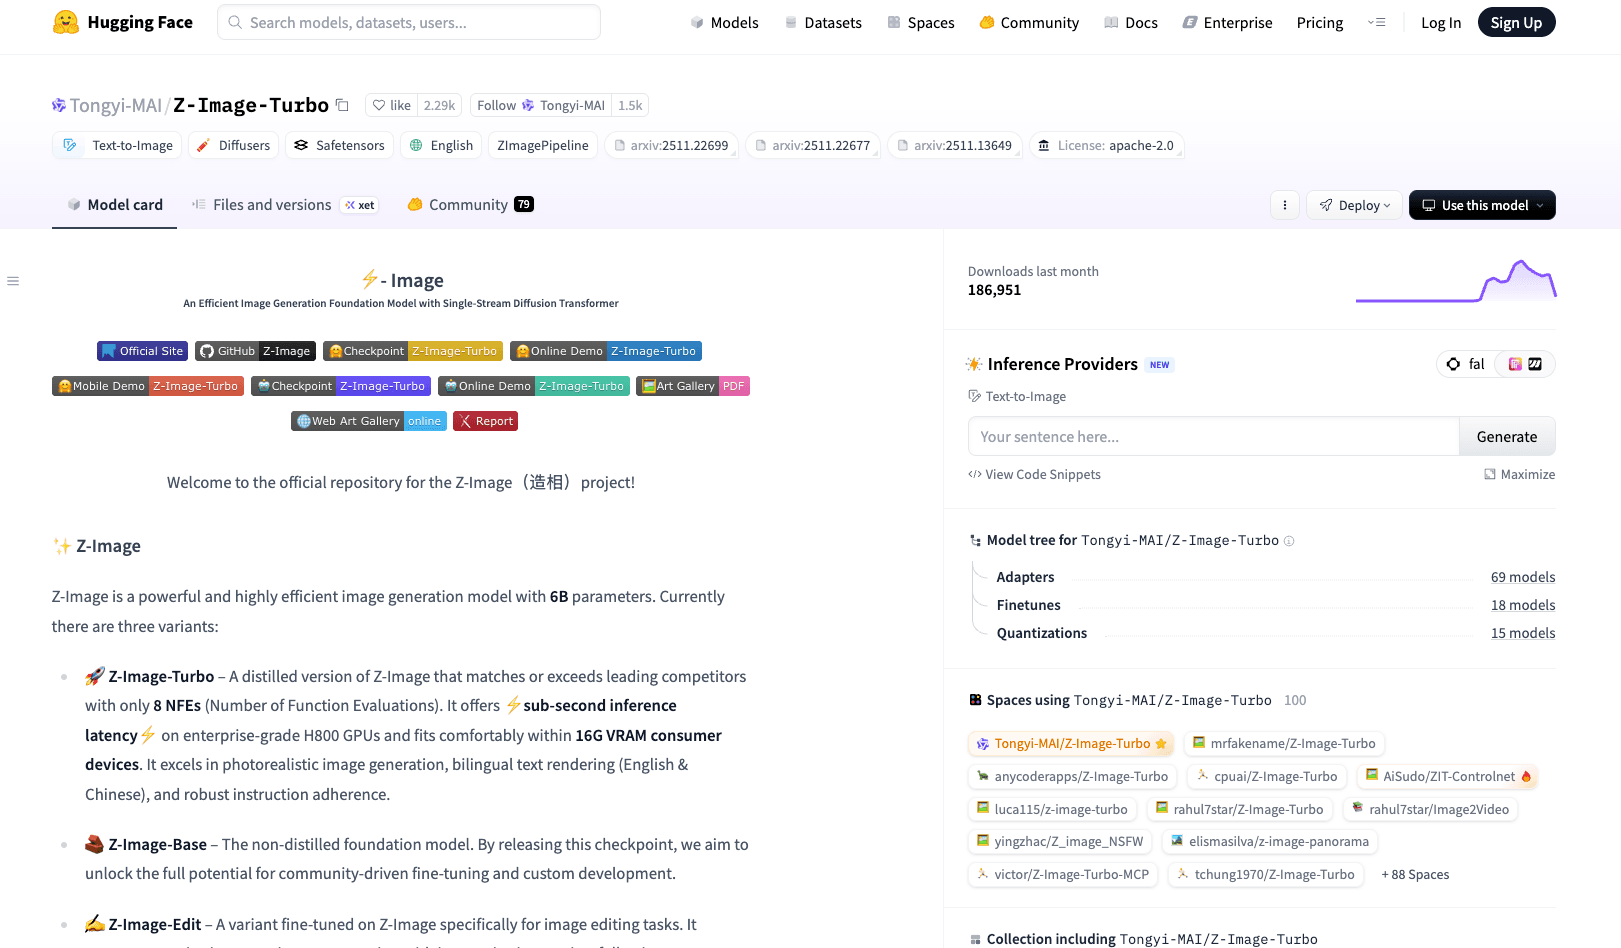The height and width of the screenshot is (948, 1621).
Task: Click the heart like icon
Action: tap(379, 105)
